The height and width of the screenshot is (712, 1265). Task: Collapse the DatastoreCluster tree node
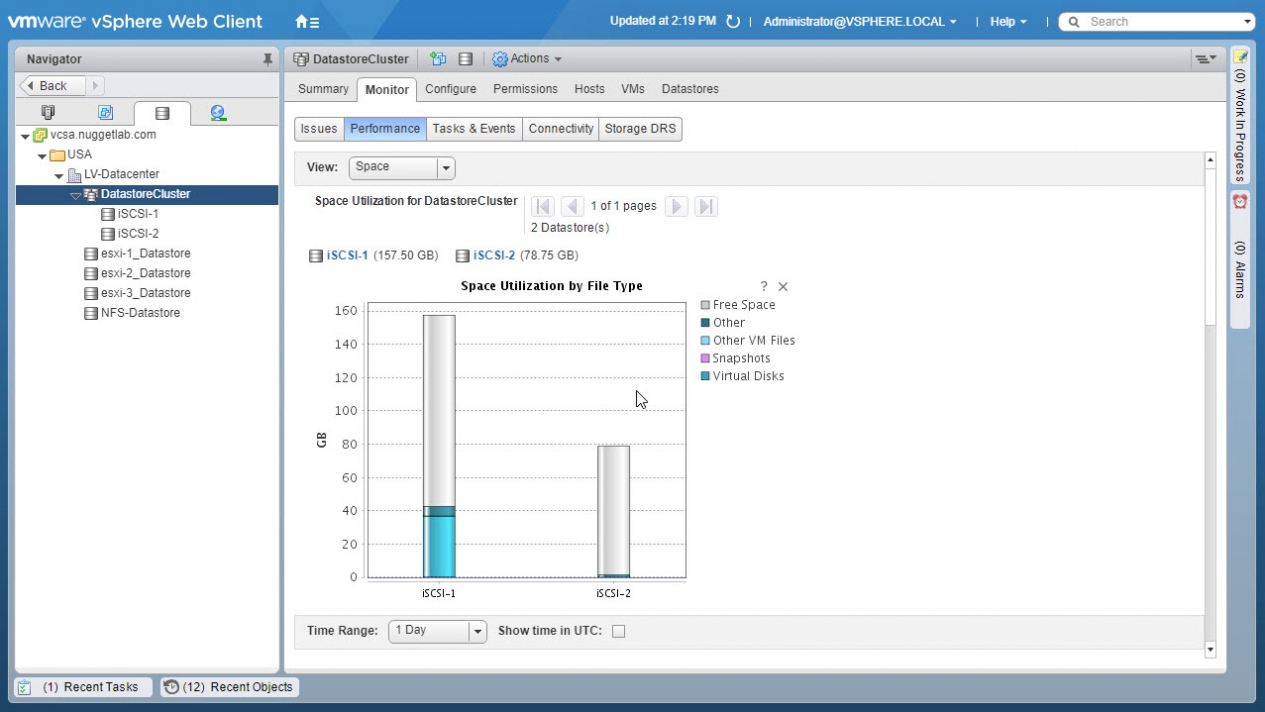[76, 195]
